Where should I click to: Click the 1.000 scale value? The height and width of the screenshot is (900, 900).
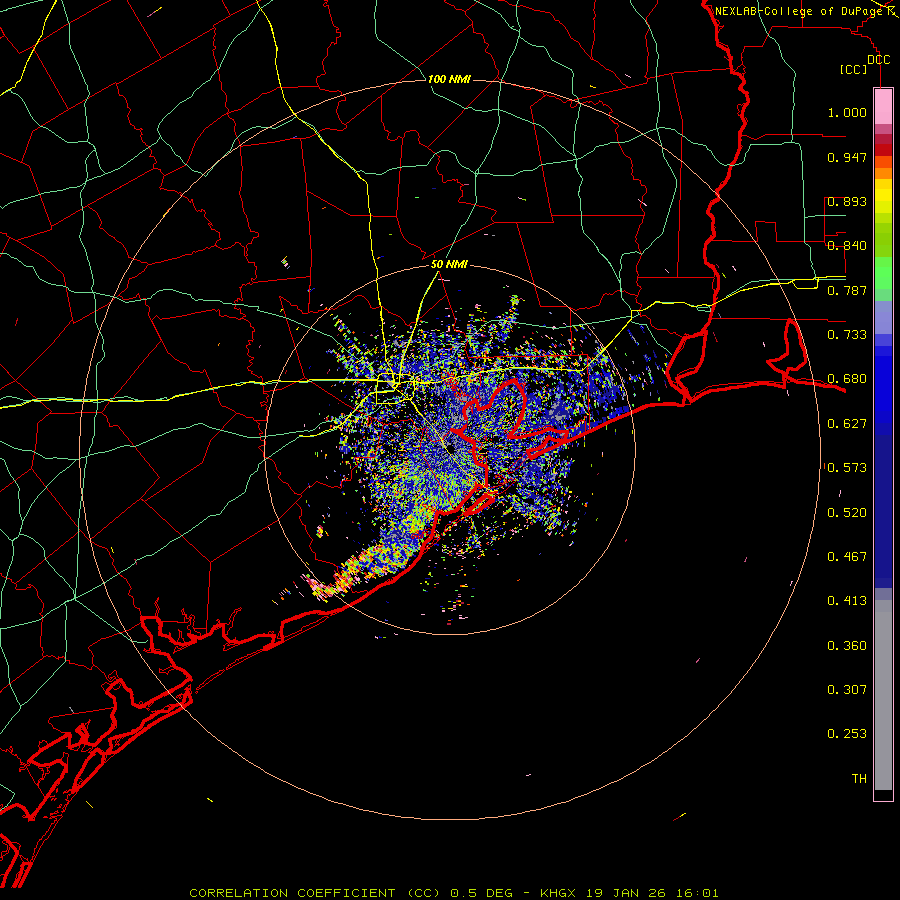pos(847,112)
